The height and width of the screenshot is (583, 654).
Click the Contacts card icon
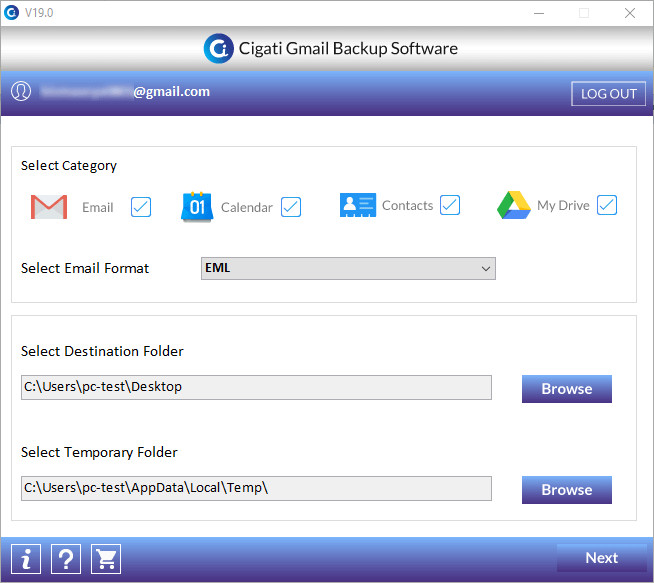tap(358, 205)
